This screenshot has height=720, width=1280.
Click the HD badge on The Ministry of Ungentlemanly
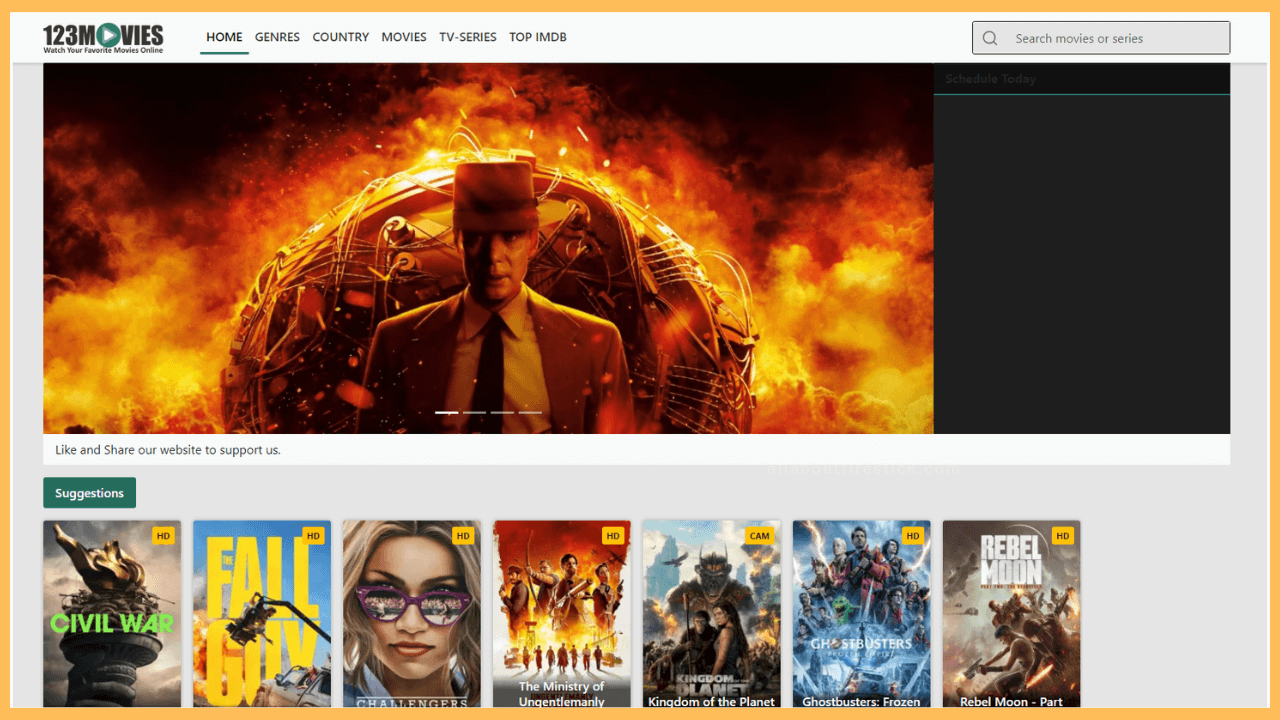click(613, 535)
